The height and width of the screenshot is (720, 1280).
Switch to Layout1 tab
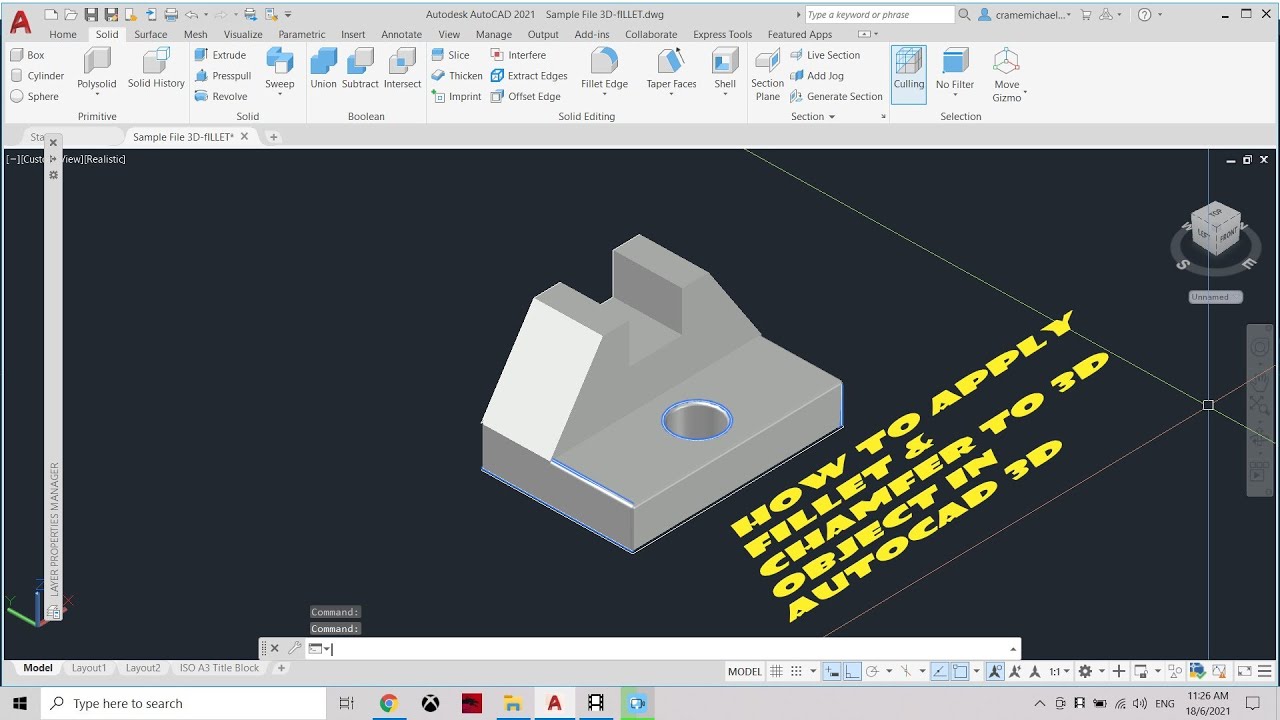tap(89, 668)
